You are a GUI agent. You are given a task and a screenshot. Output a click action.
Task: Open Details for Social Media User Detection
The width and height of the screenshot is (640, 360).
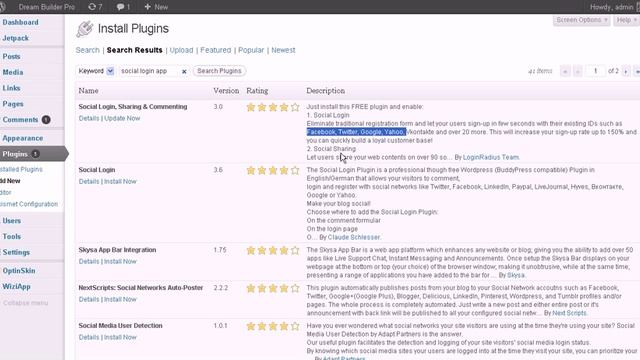89,338
